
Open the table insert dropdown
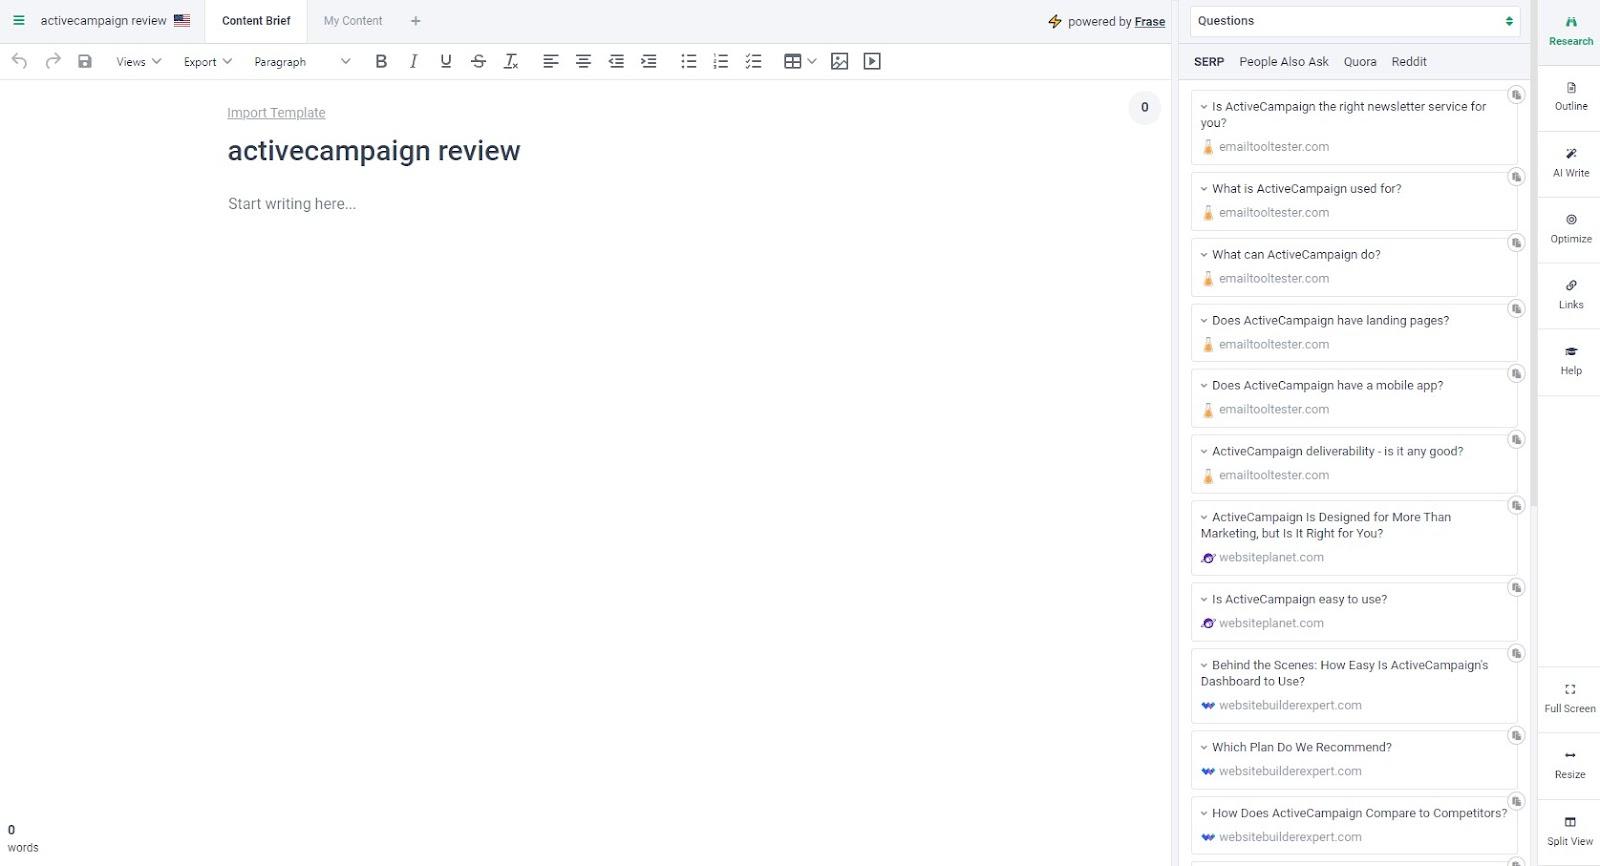pyautogui.click(x=800, y=61)
